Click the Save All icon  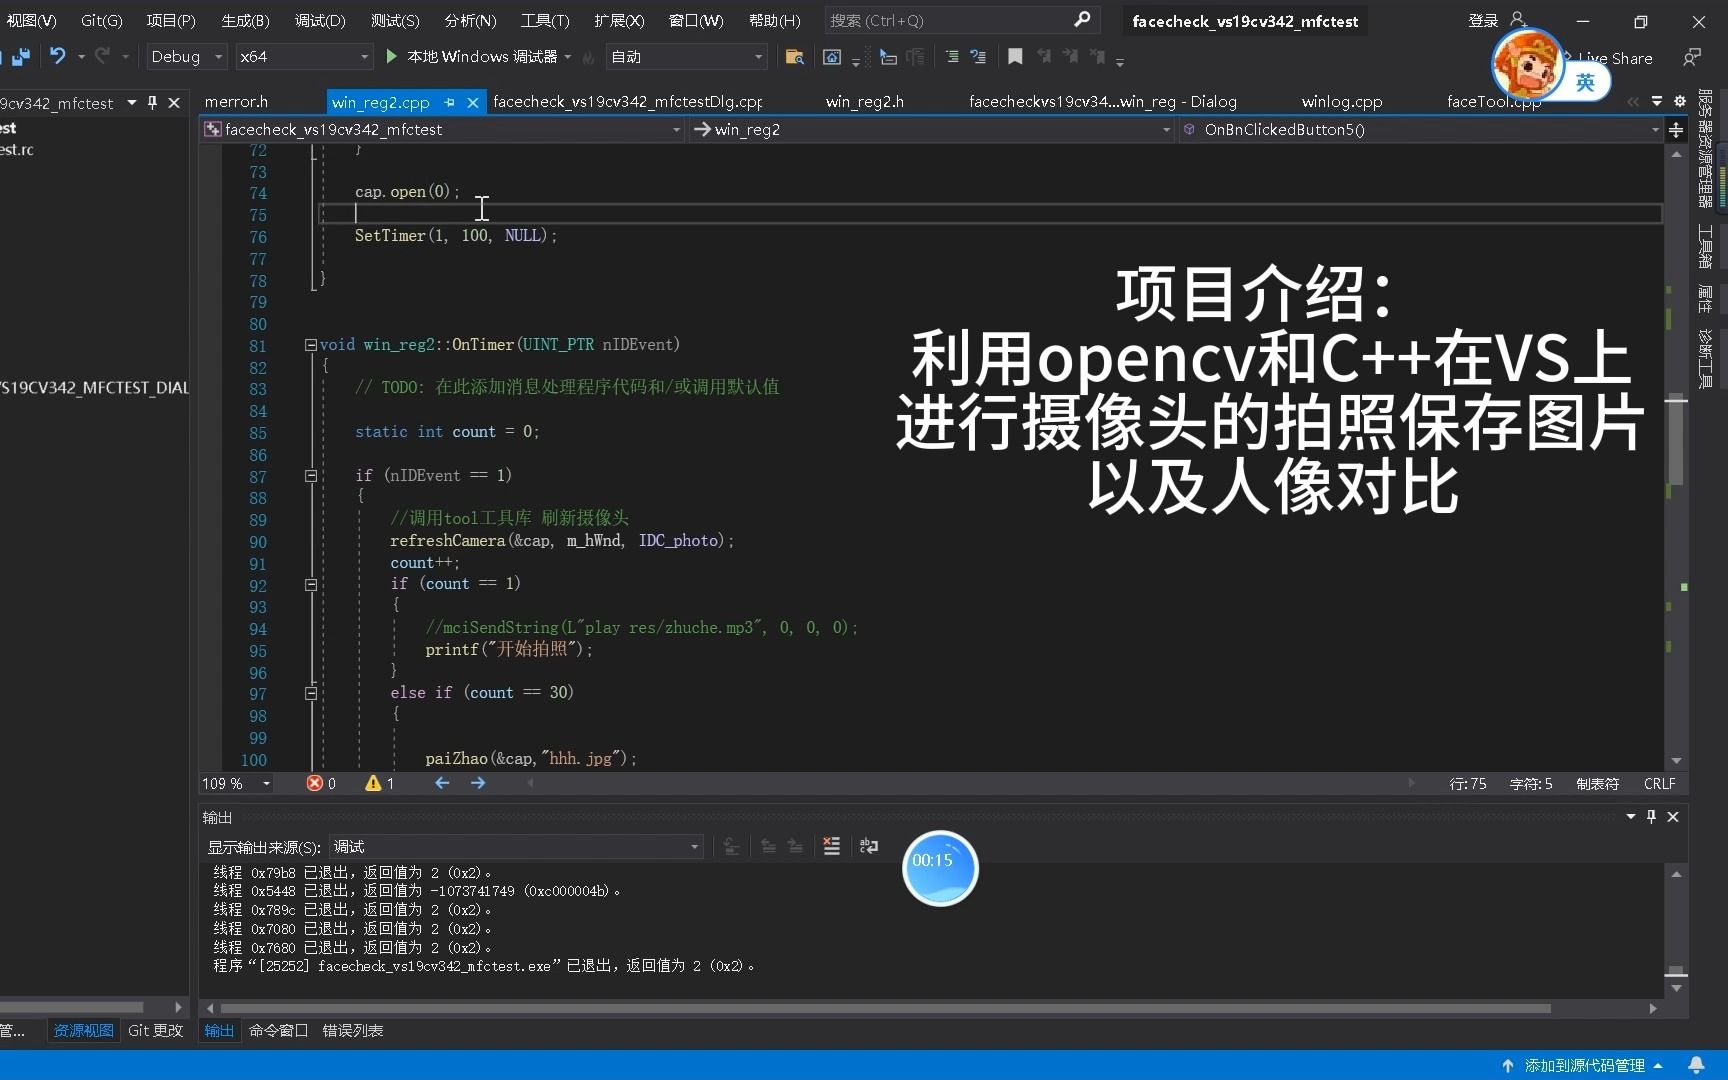22,57
